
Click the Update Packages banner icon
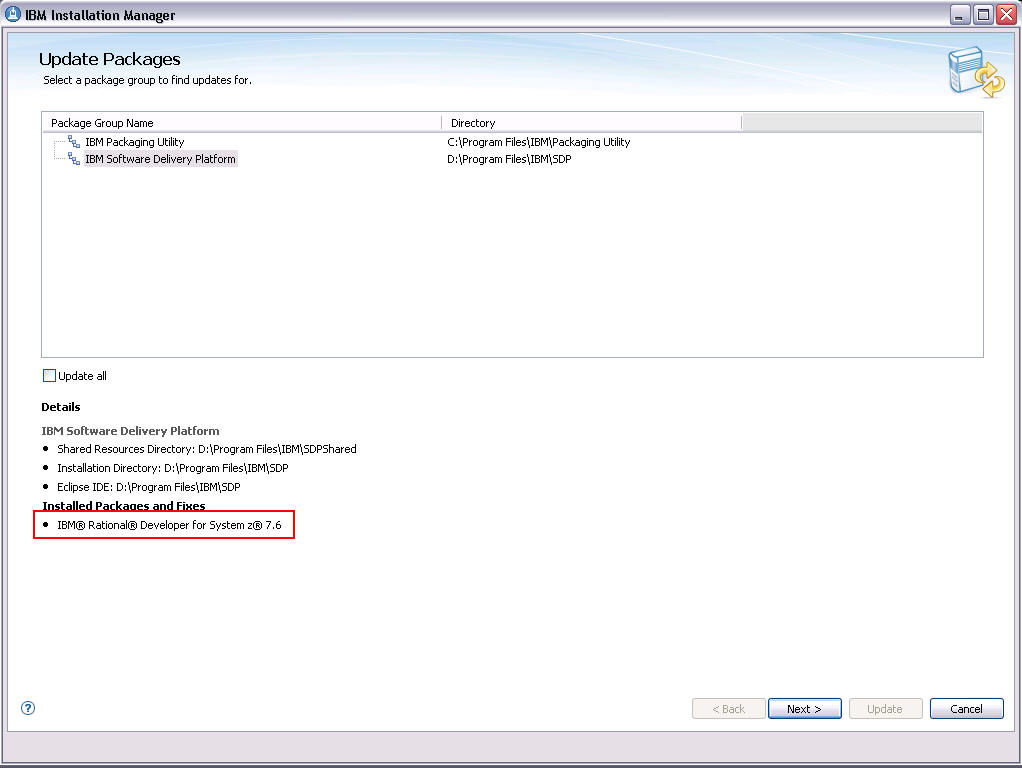tap(976, 72)
